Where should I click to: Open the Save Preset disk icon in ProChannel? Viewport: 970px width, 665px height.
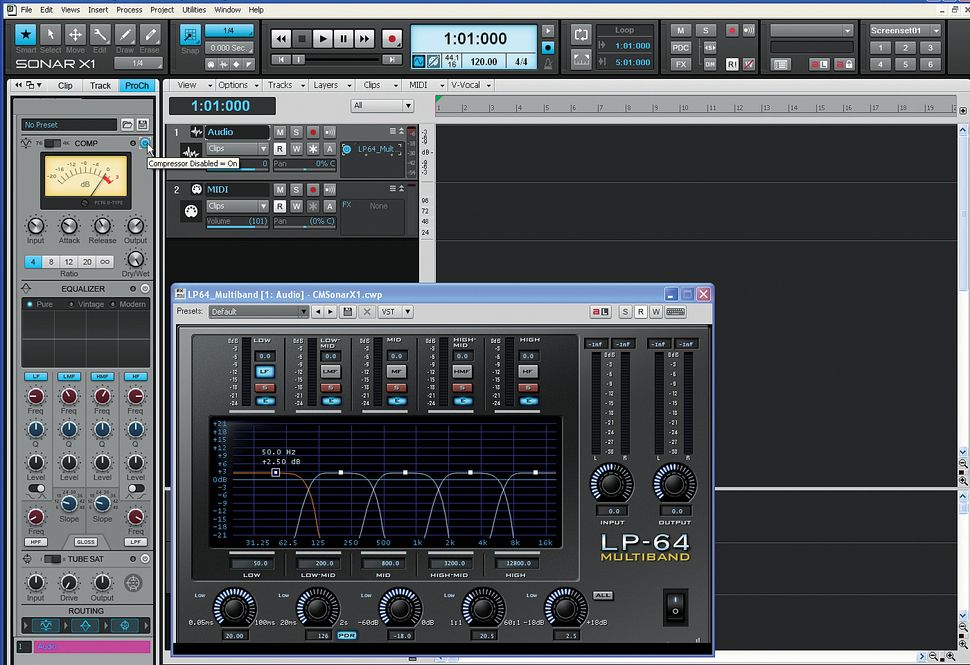point(143,124)
